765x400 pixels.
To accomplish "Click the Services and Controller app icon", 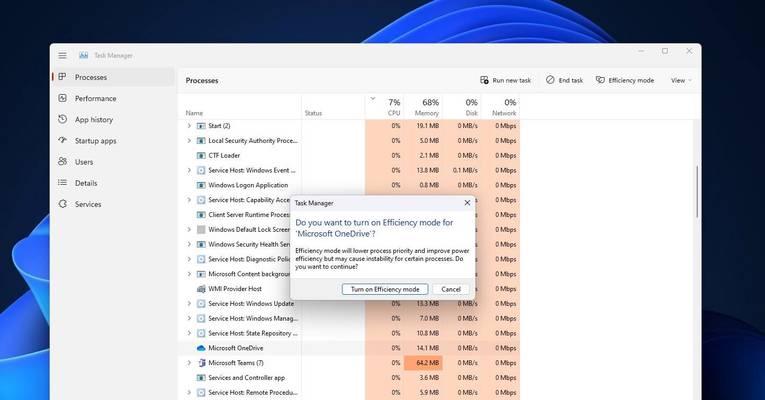I will tap(201, 378).
